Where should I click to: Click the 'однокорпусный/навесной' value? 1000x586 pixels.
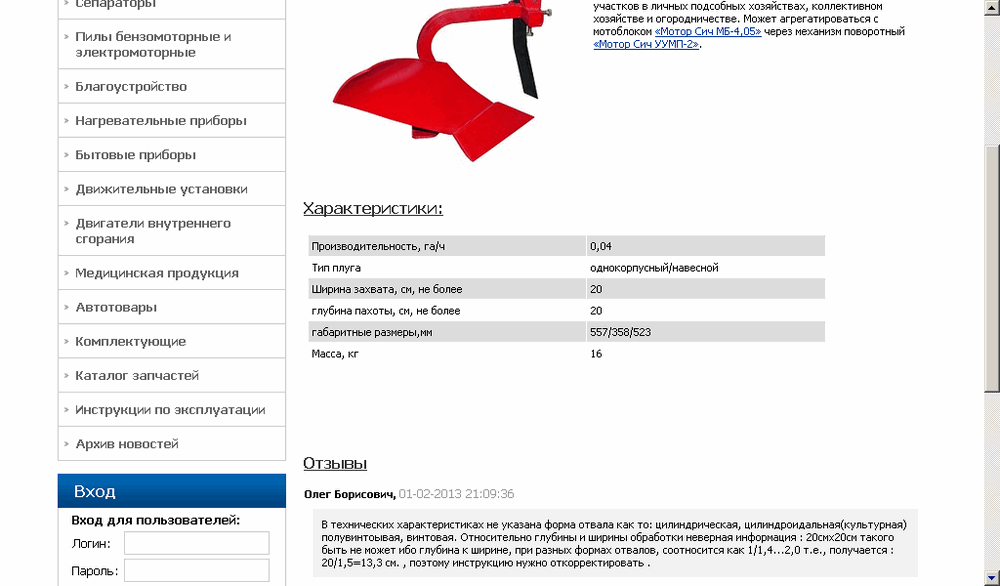tap(654, 268)
